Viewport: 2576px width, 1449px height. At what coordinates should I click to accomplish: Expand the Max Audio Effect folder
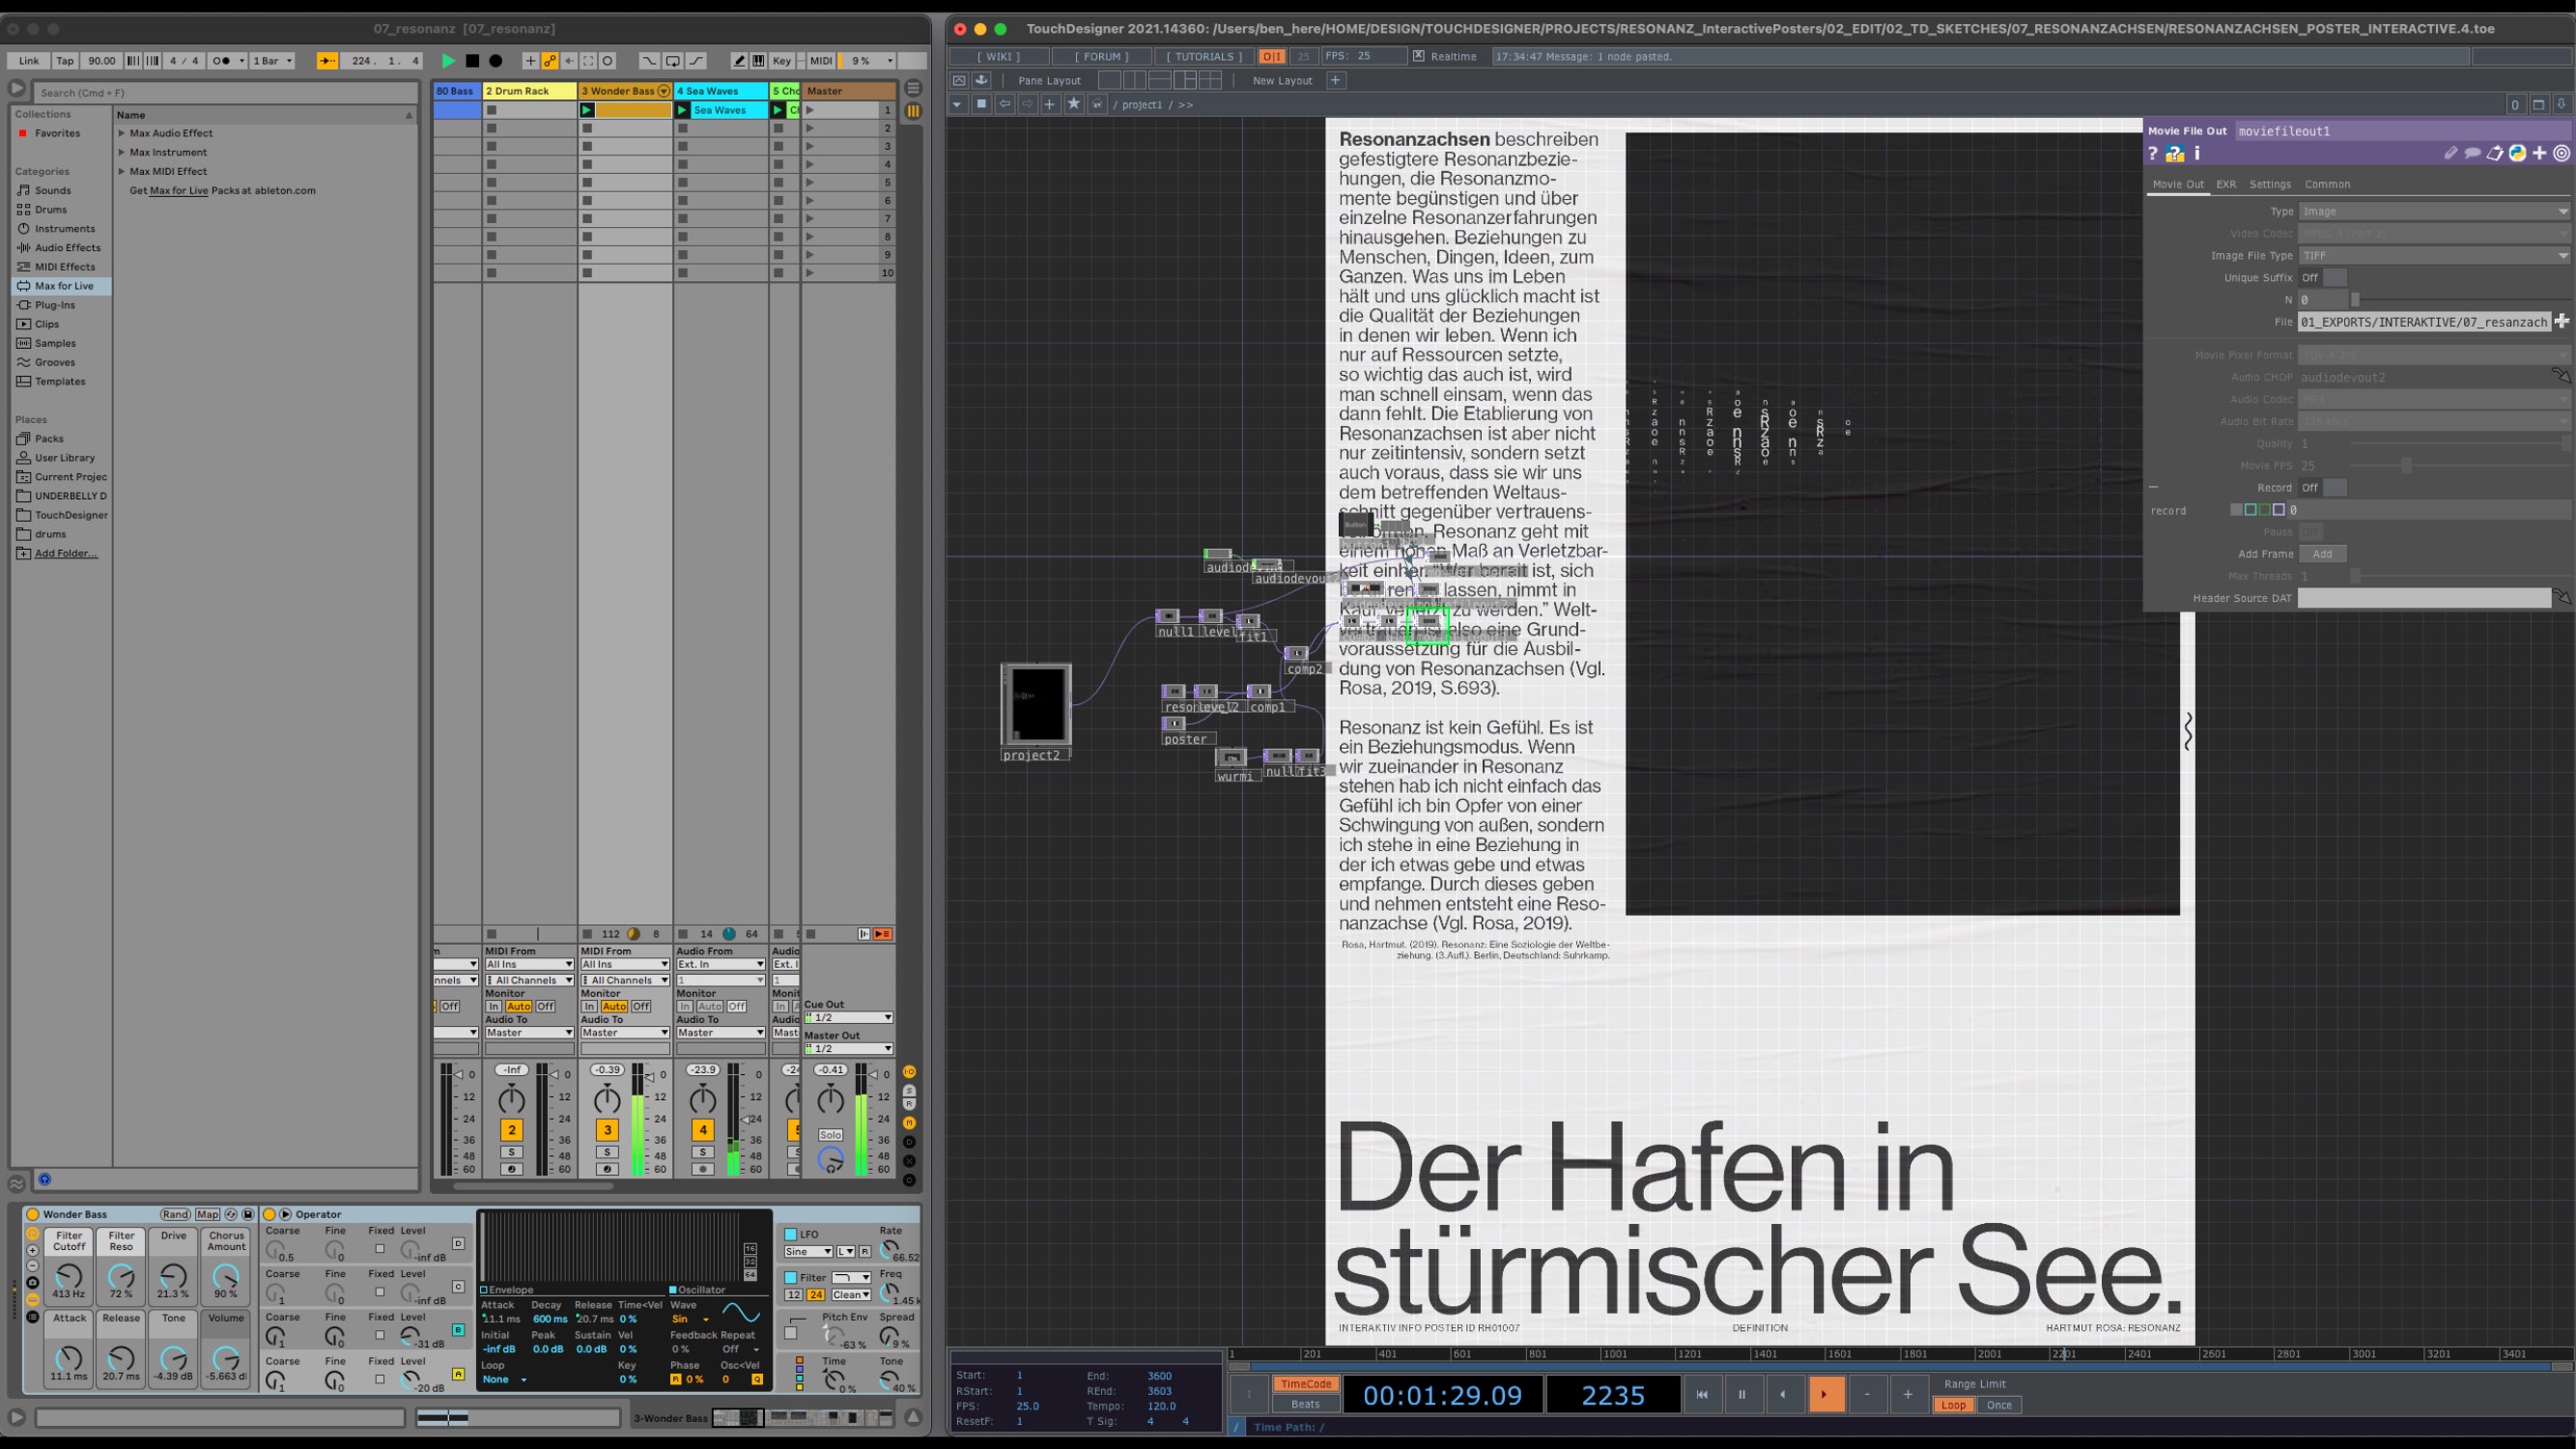click(122, 133)
